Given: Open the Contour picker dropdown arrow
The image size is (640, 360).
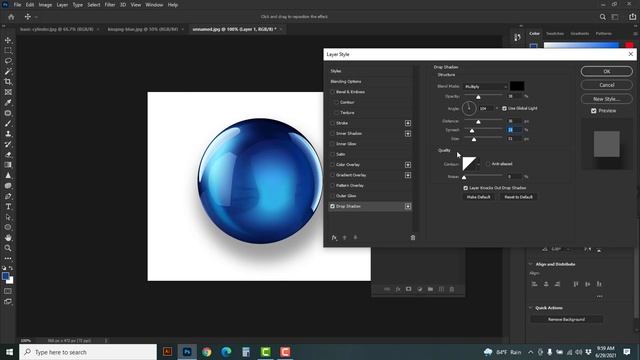Looking at the screenshot, I should [x=478, y=164].
